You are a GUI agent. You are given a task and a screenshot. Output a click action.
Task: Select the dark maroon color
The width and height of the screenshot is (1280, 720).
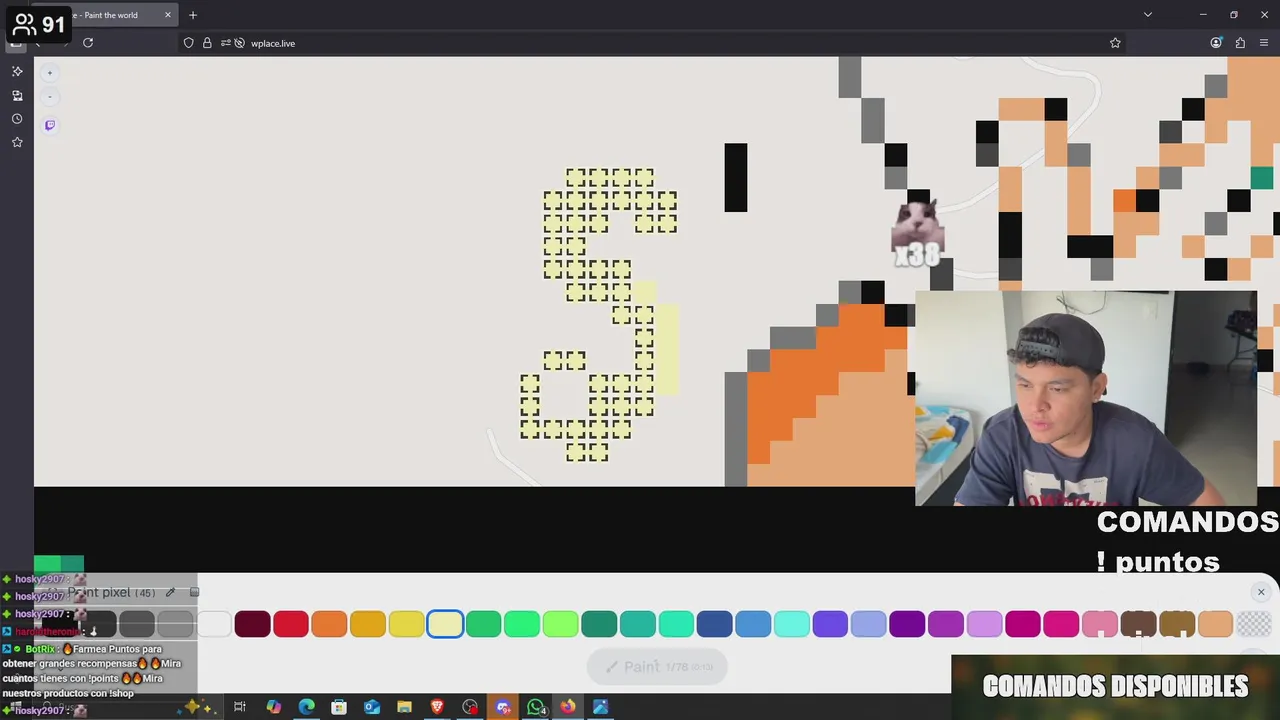pyautogui.click(x=253, y=624)
